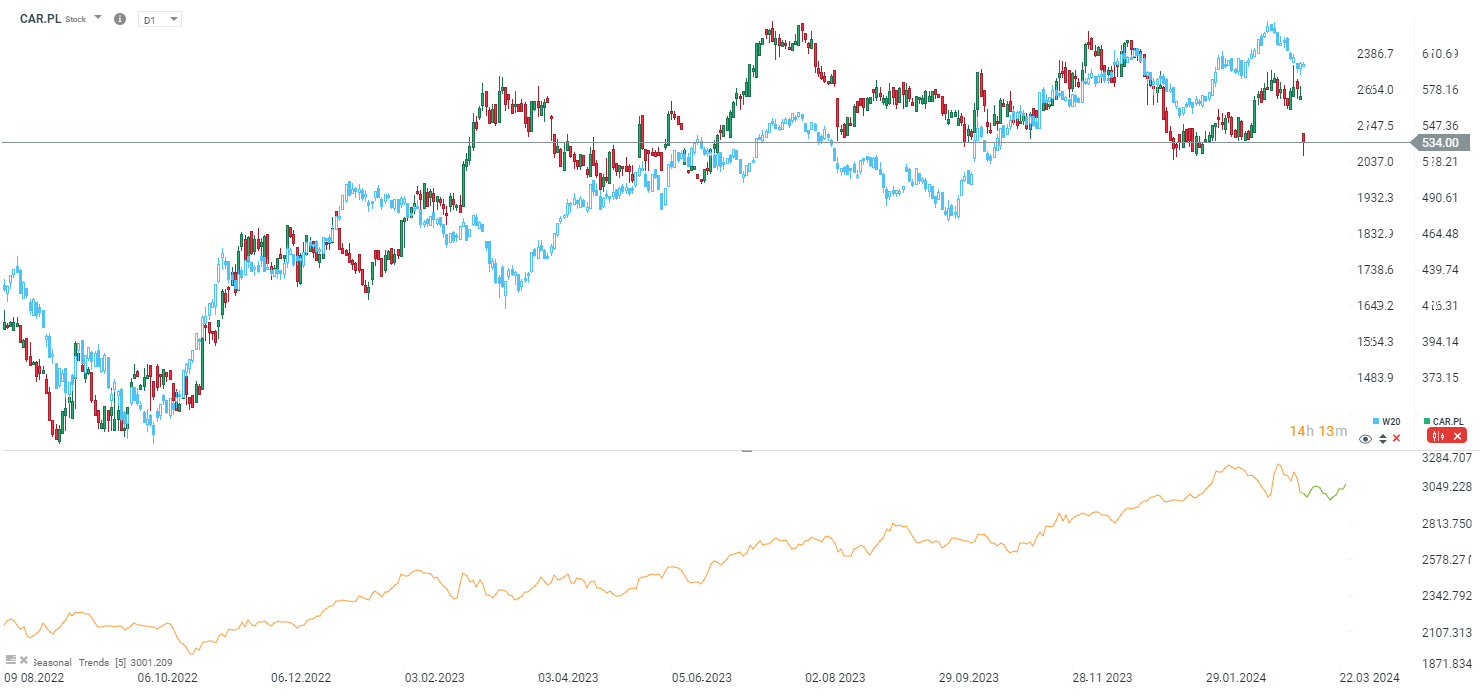This screenshot has height=694, width=1482.
Task: Click the panel divider resize handle
Action: pyautogui.click(x=746, y=451)
